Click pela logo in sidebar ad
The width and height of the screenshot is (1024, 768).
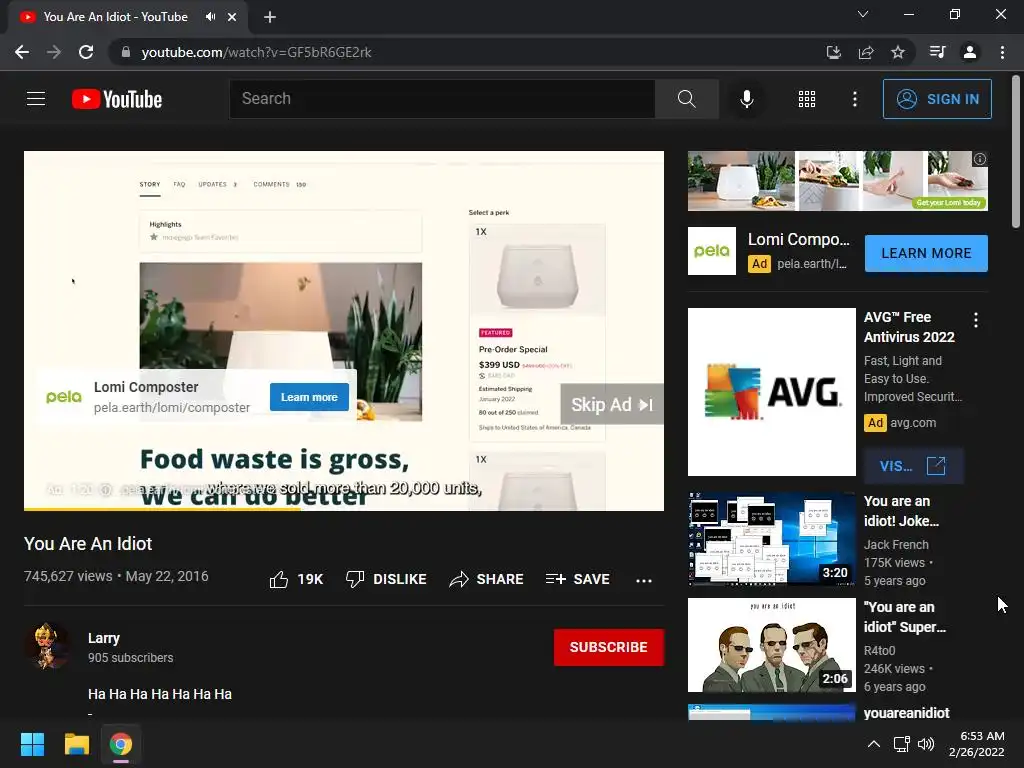pos(711,251)
